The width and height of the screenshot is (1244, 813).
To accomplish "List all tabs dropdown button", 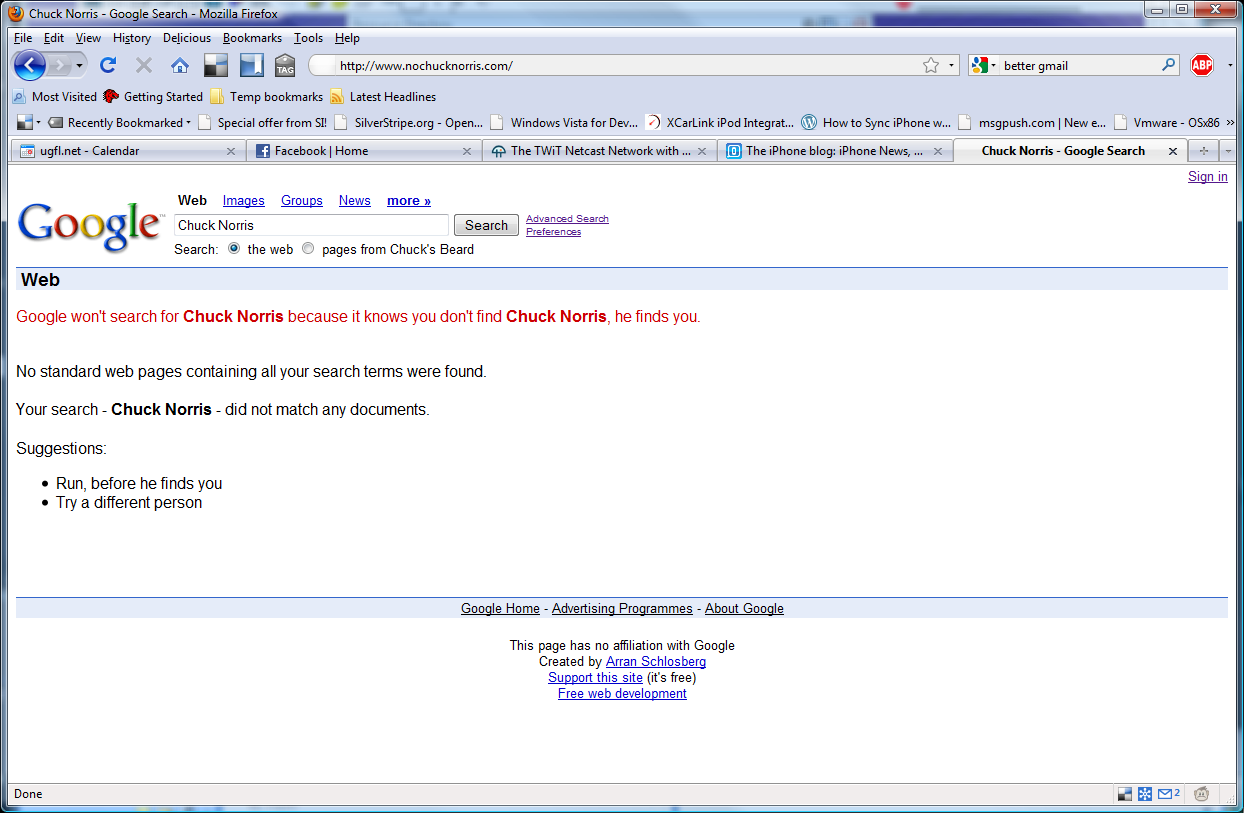I will coord(1229,151).
